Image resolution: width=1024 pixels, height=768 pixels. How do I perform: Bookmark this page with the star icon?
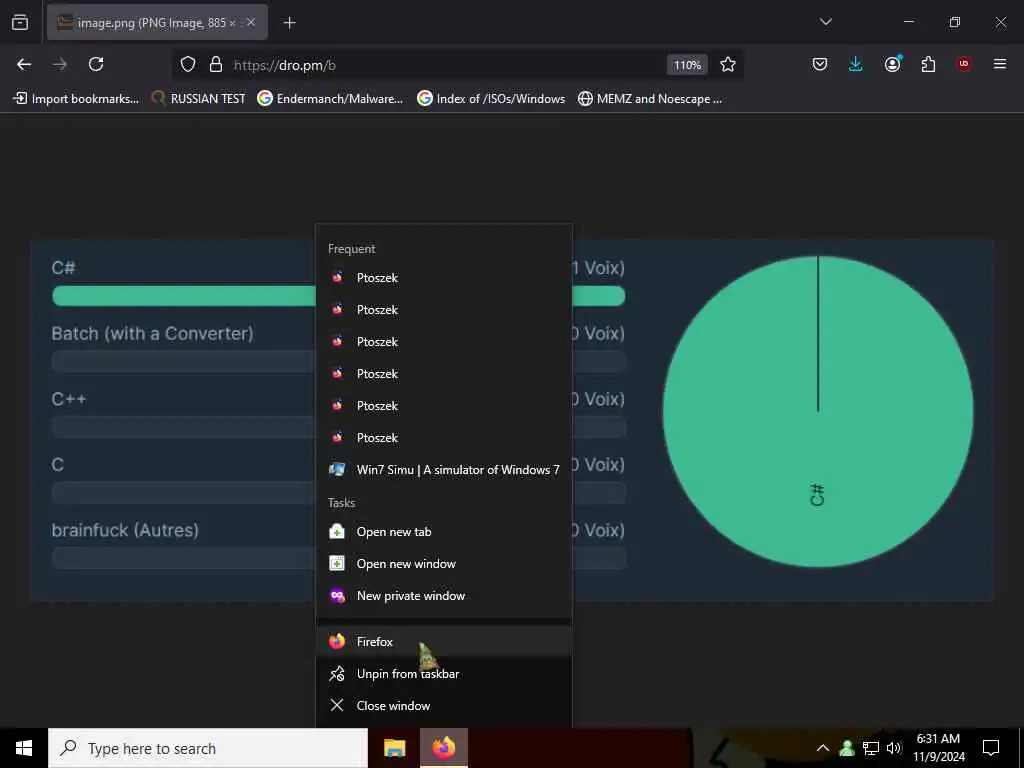pos(728,64)
